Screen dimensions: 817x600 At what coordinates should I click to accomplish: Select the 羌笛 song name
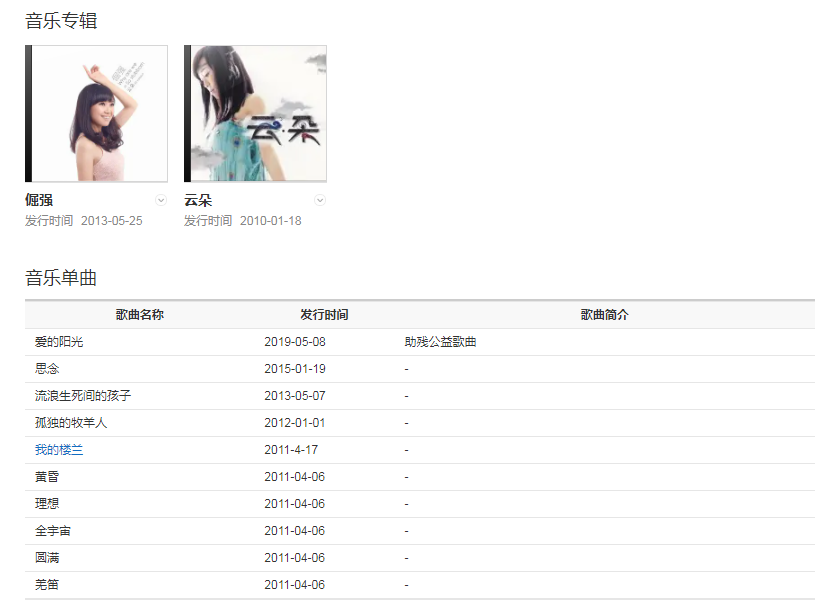(47, 585)
